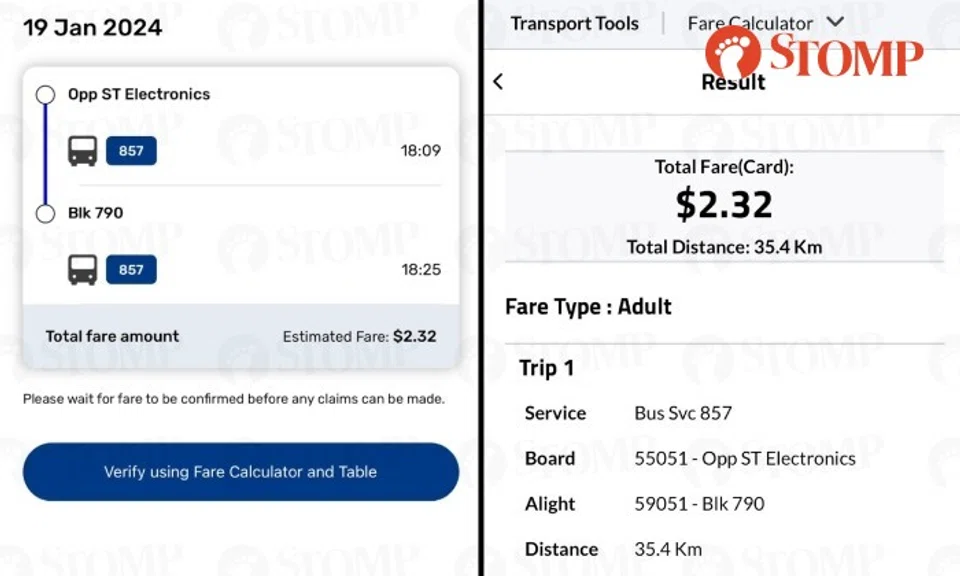The width and height of the screenshot is (960, 576).
Task: Click the bus icon at Opp ST Electronics
Action: (82, 151)
